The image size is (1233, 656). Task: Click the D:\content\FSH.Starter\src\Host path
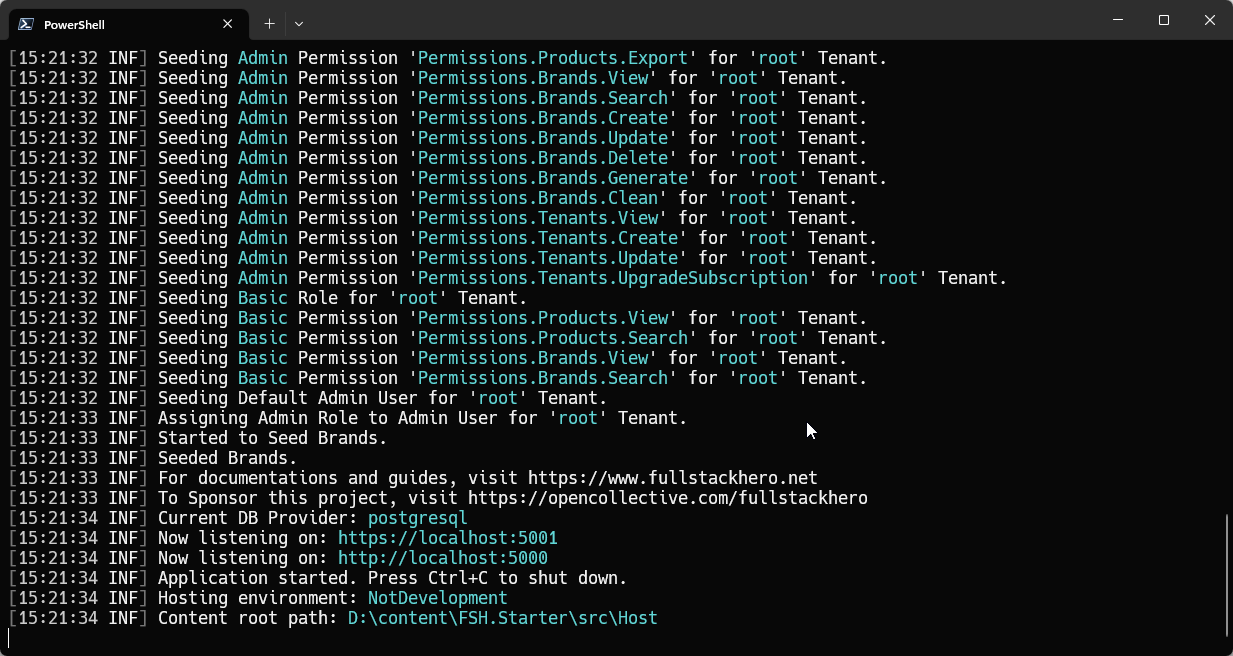(502, 618)
